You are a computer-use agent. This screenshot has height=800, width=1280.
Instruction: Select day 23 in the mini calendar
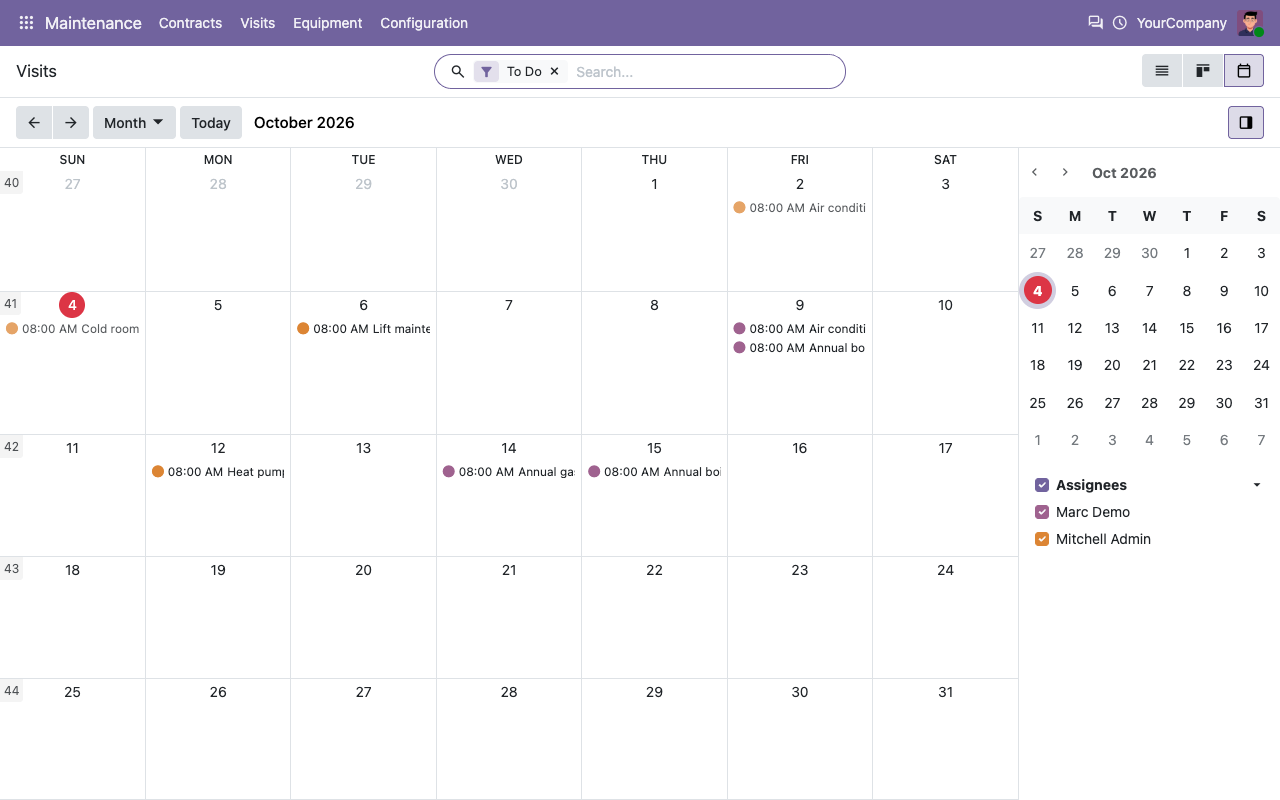1224,365
